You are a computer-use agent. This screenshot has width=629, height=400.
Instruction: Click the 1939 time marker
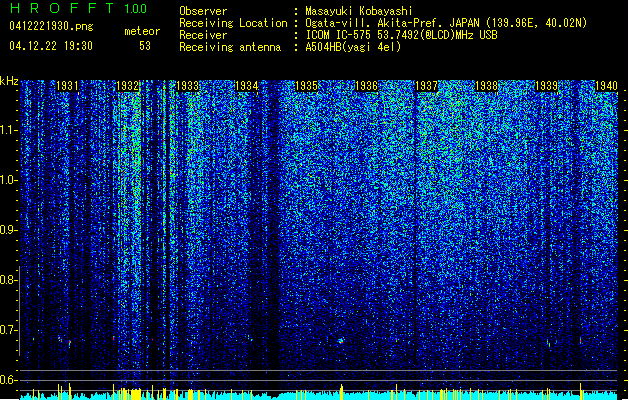tap(546, 86)
